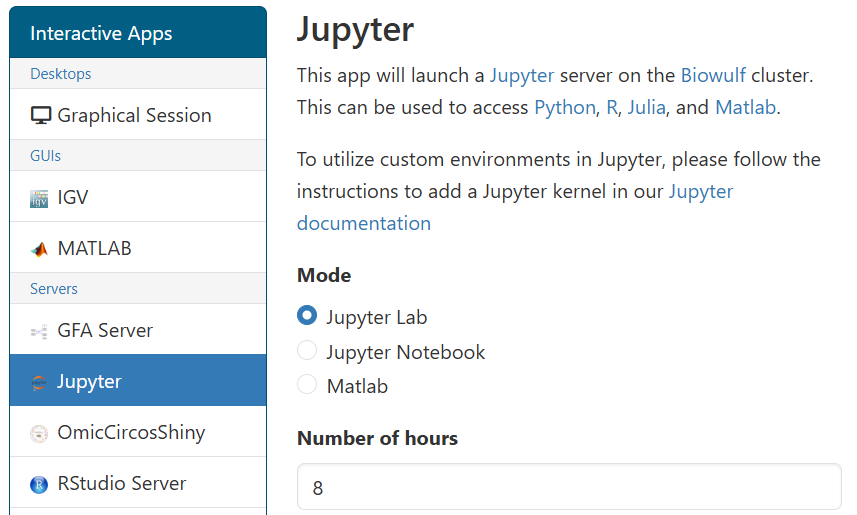Click the Julia link

click(x=646, y=107)
